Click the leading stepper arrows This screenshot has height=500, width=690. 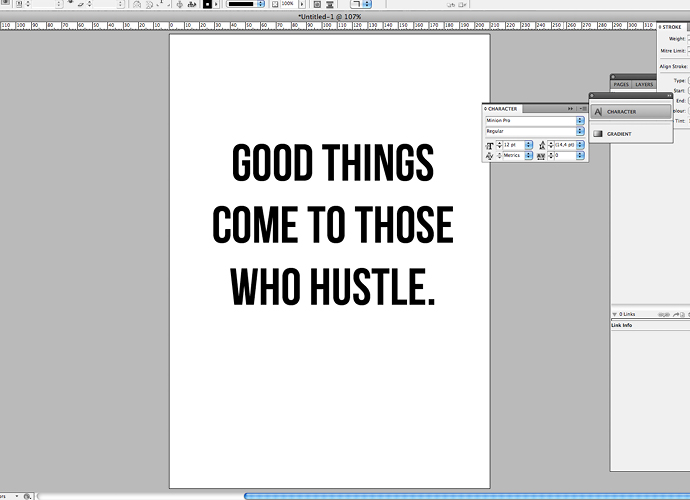pyautogui.click(x=551, y=145)
